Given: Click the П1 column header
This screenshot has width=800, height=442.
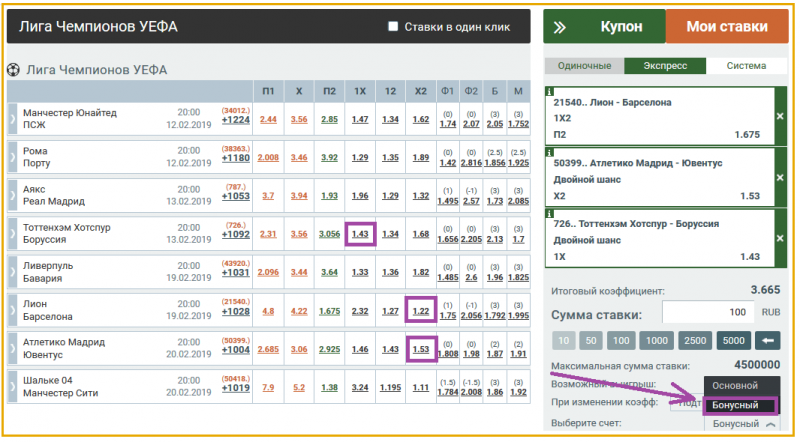Looking at the screenshot, I should (x=268, y=91).
